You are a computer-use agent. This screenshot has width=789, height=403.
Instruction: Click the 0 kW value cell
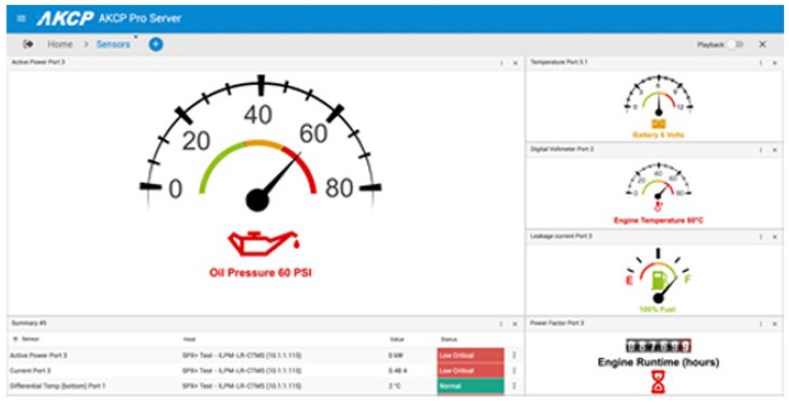pyautogui.click(x=395, y=355)
